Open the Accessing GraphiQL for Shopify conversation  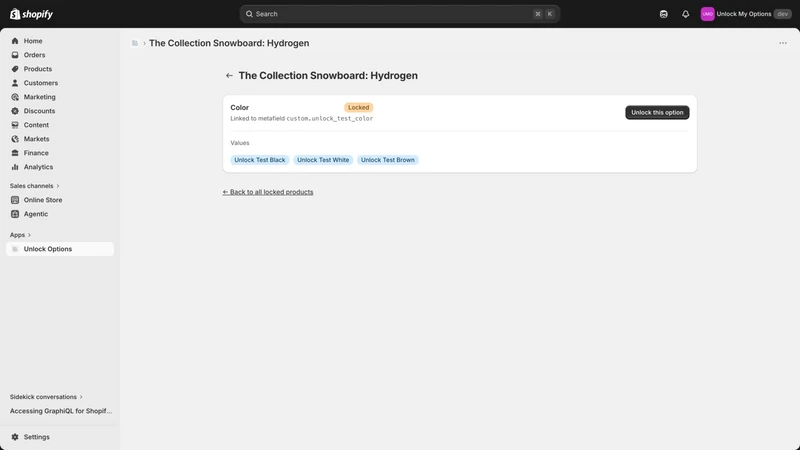[61, 411]
